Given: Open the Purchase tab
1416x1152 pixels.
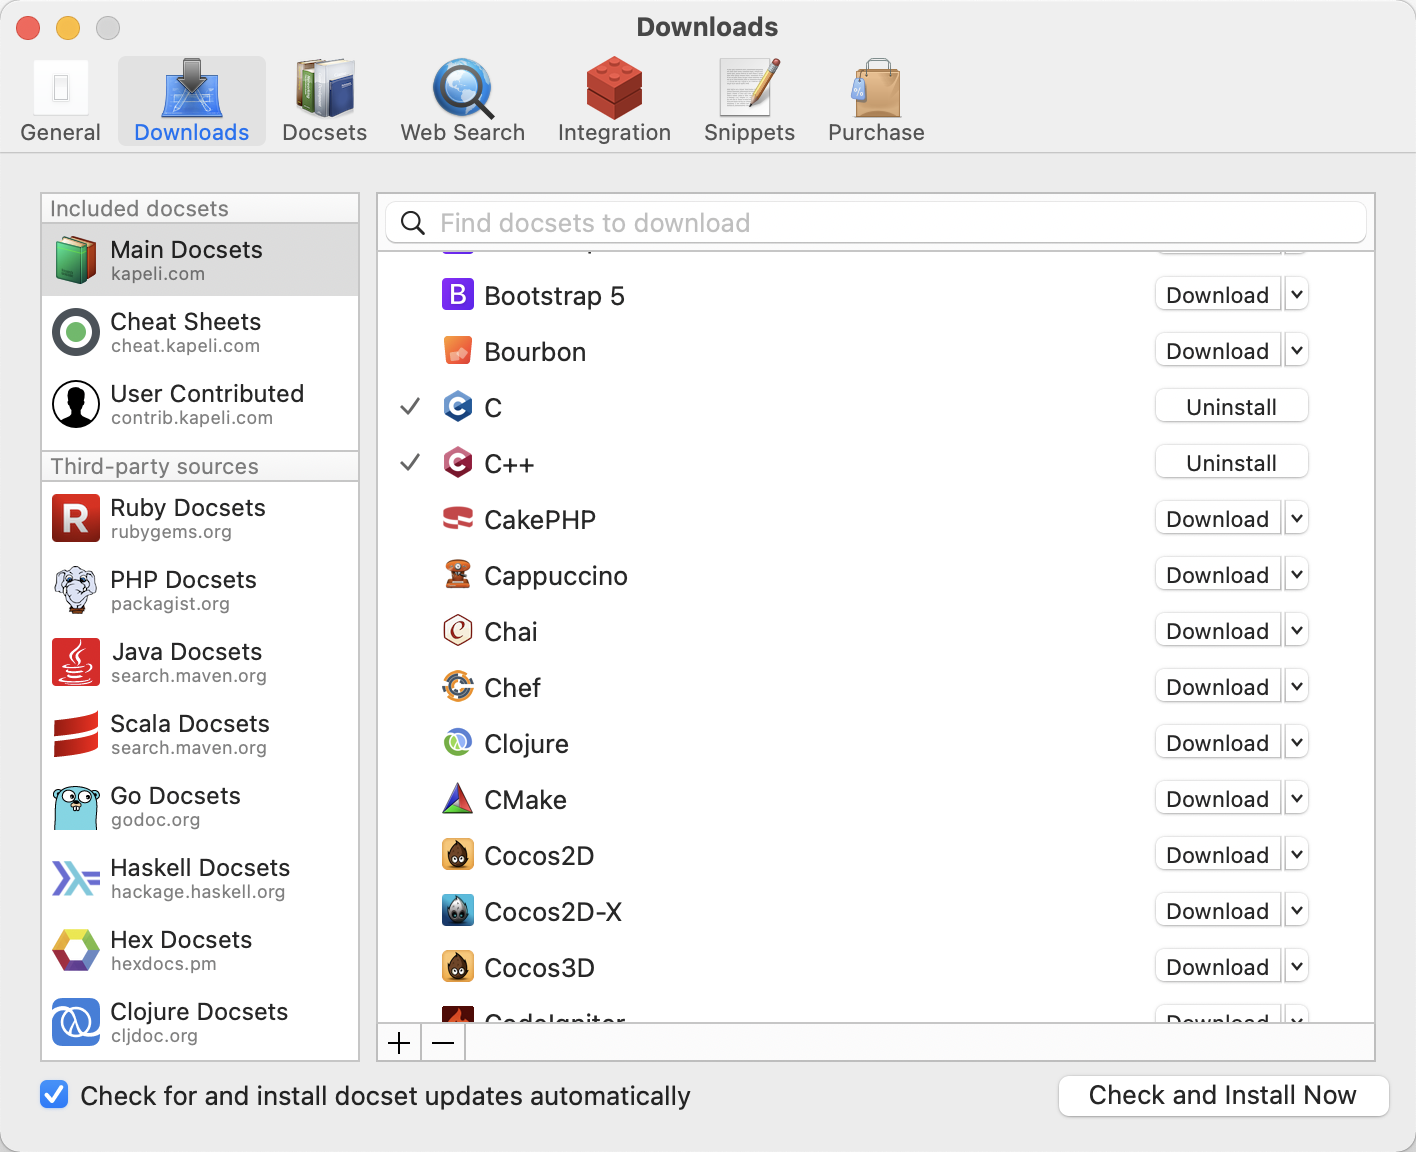Looking at the screenshot, I should 876,101.
